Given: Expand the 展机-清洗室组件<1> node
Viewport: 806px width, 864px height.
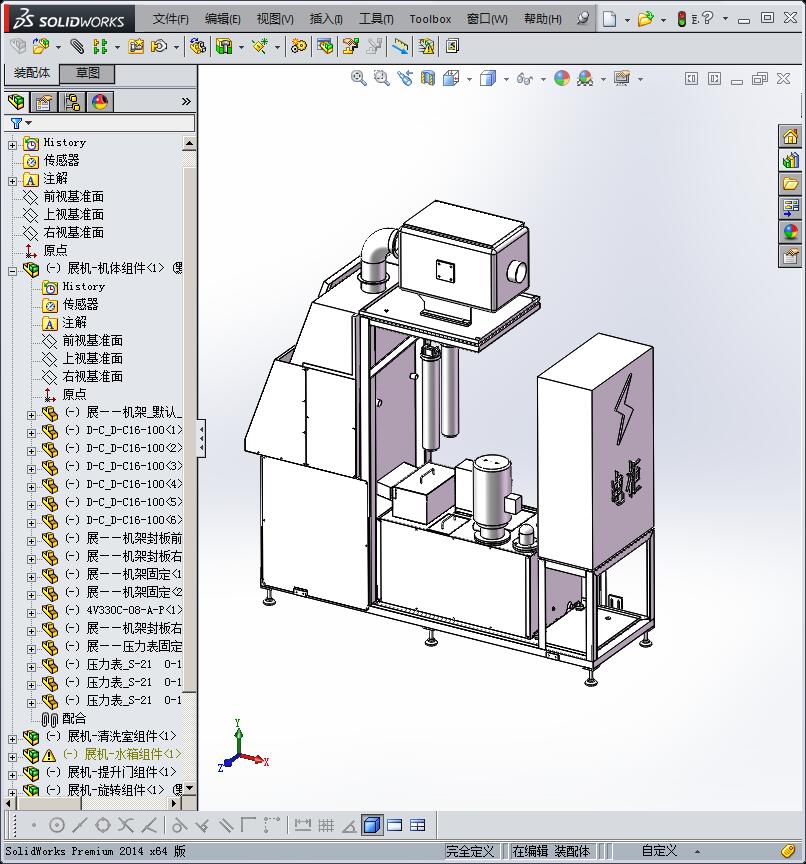Looking at the screenshot, I should pos(13,739).
